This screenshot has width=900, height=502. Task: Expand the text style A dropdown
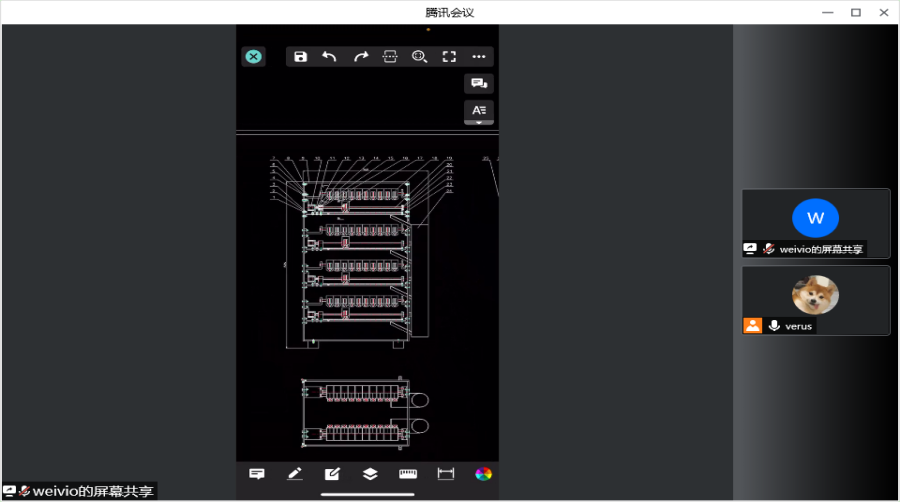(x=479, y=111)
